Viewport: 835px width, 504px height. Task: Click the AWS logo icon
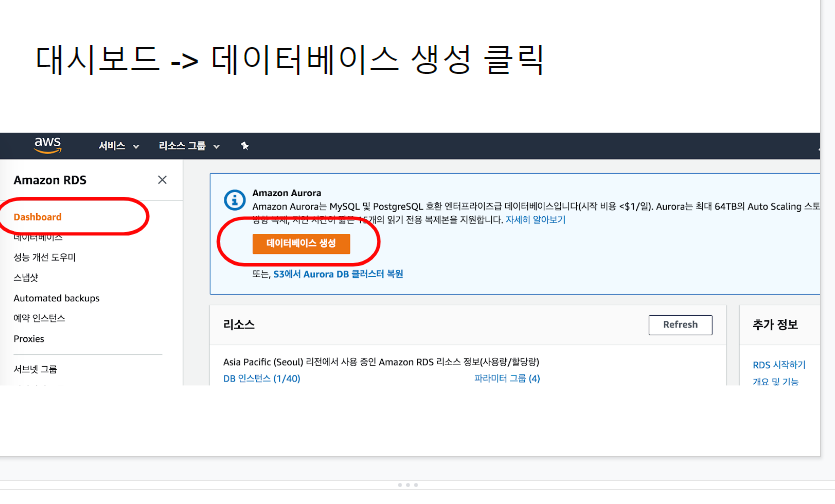tap(47, 145)
